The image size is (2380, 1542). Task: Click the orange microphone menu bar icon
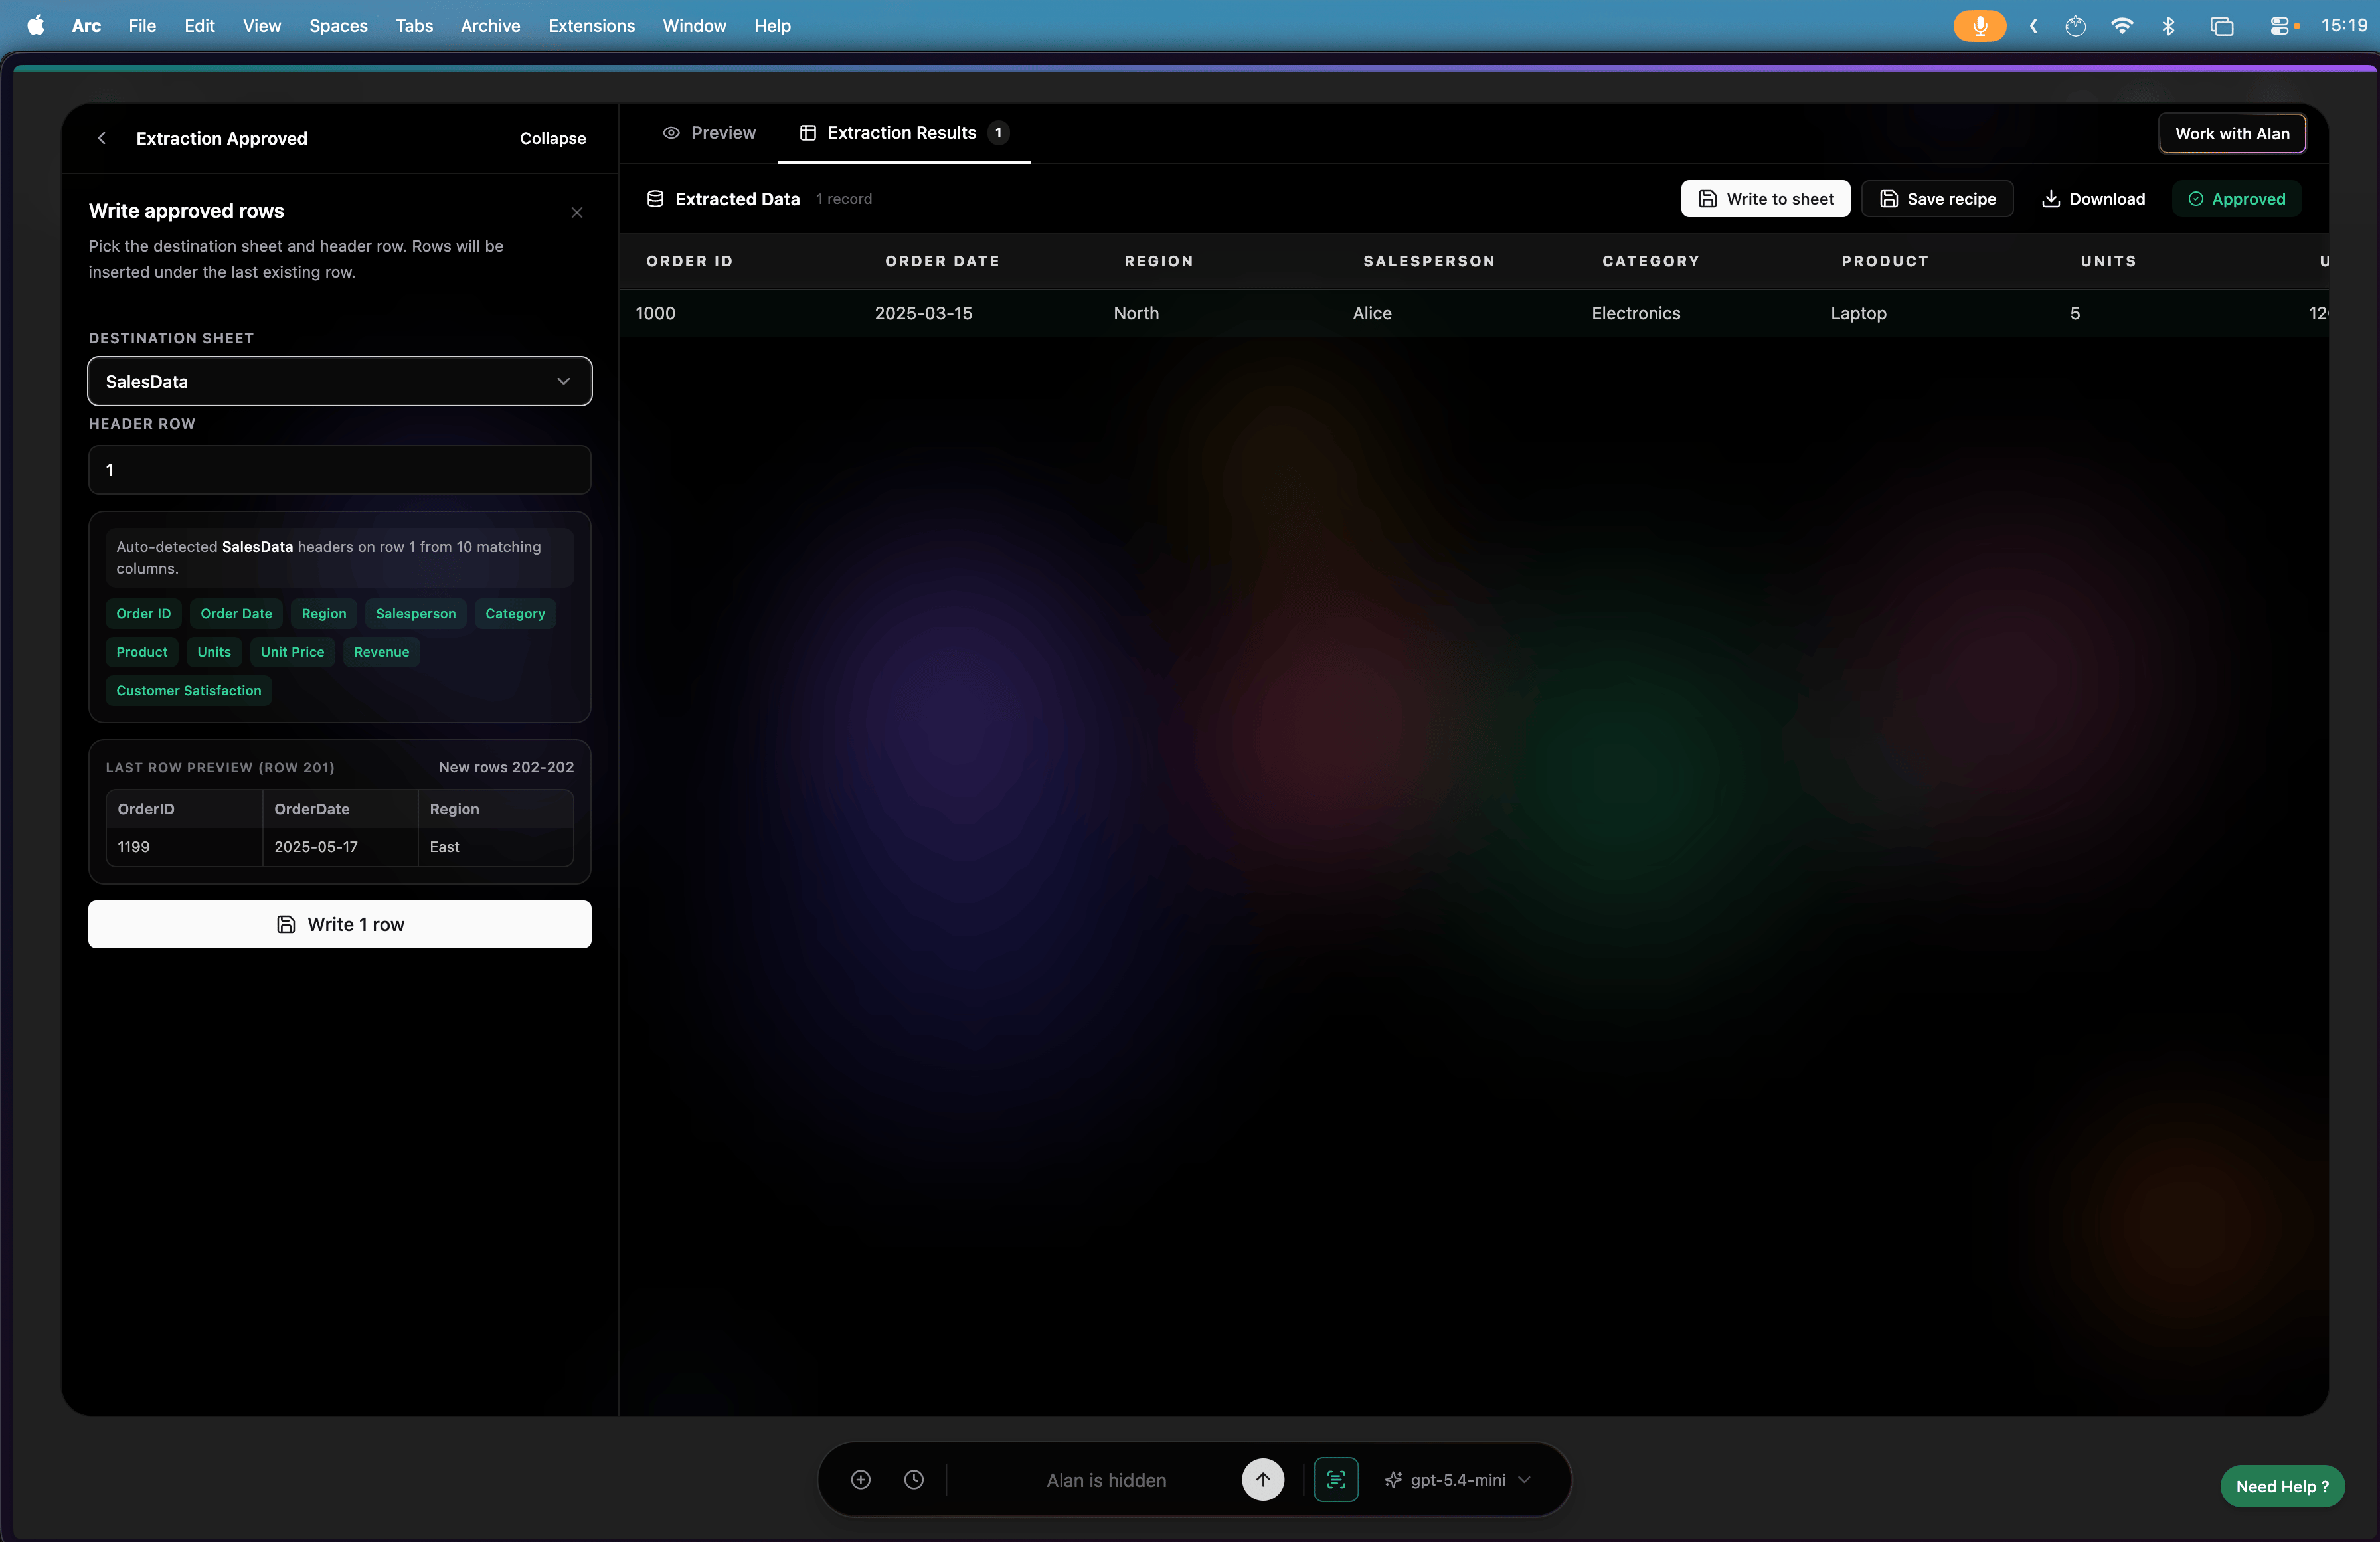point(1979,26)
